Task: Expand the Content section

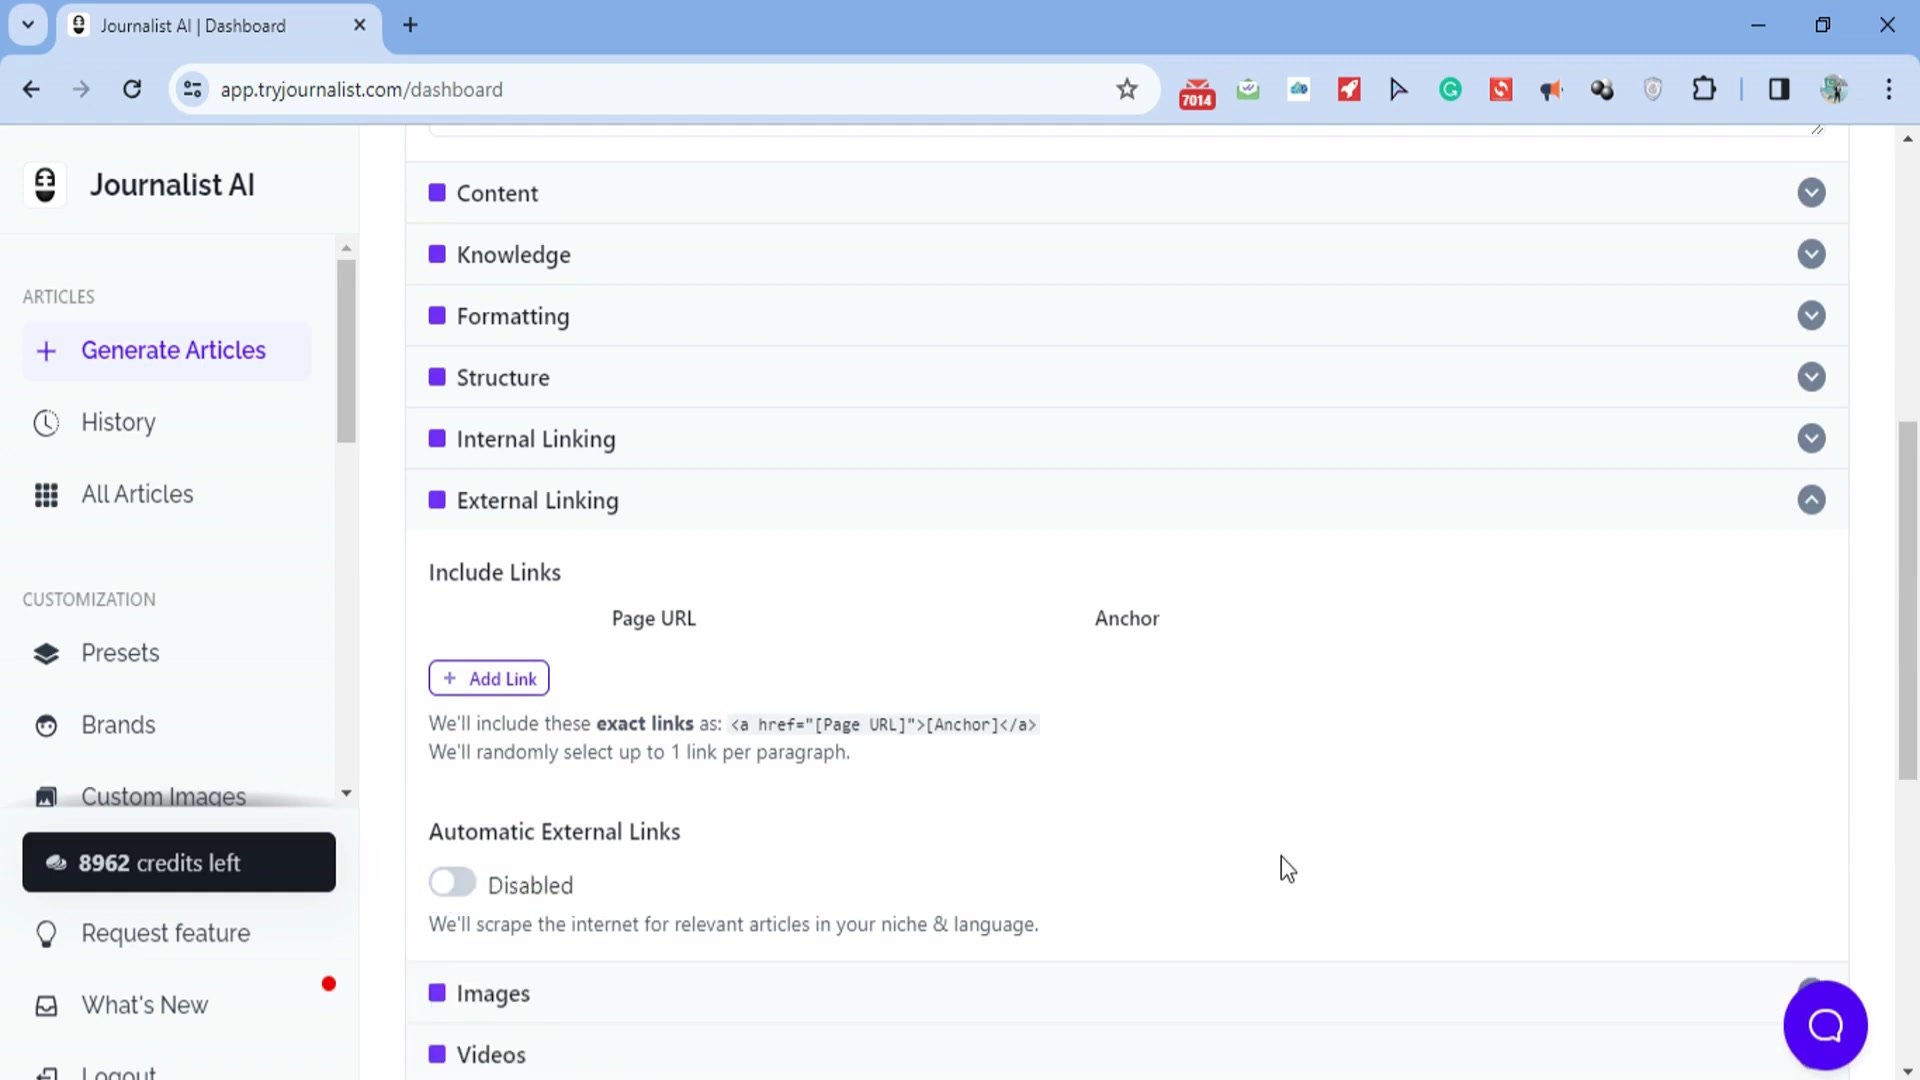Action: (x=1126, y=193)
